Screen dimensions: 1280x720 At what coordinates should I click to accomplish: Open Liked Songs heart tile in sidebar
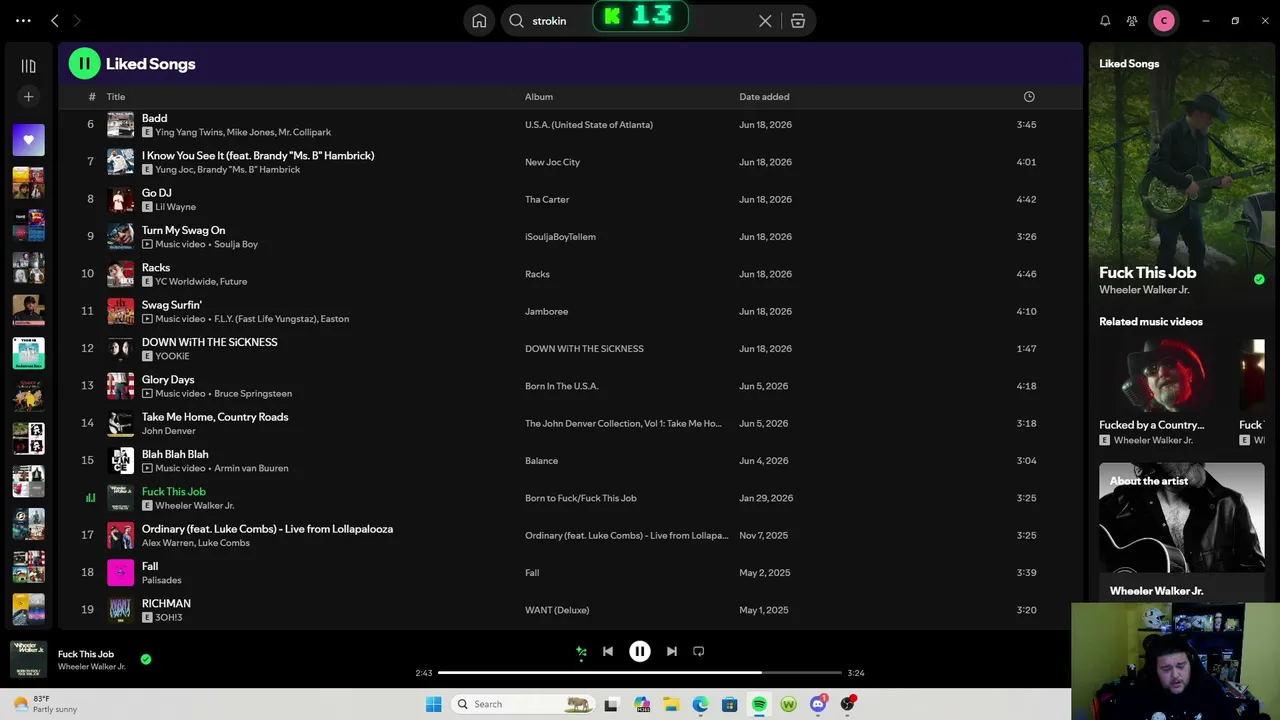[x=28, y=140]
